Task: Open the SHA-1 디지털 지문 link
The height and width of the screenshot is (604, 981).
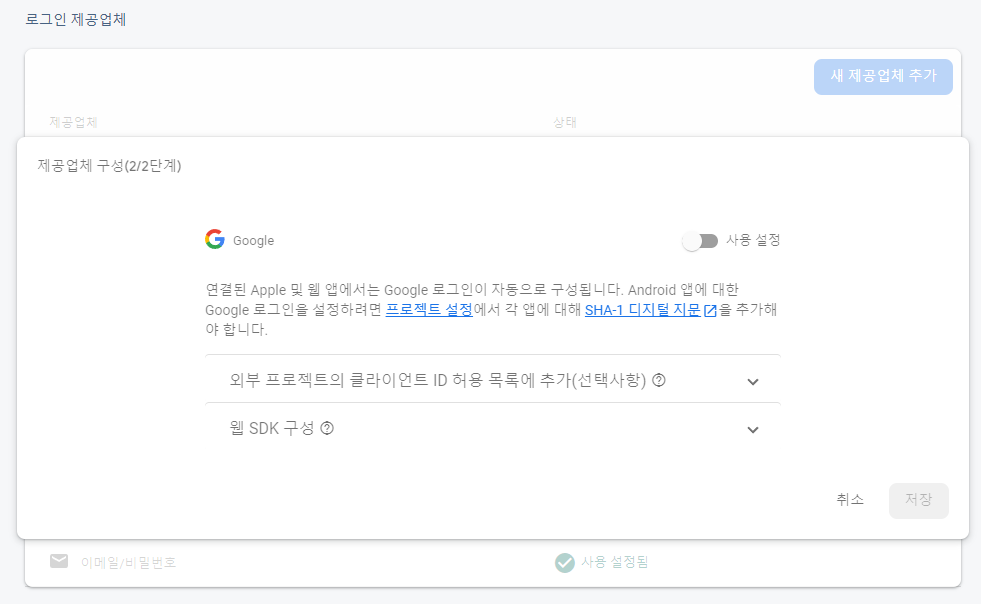Action: point(643,309)
